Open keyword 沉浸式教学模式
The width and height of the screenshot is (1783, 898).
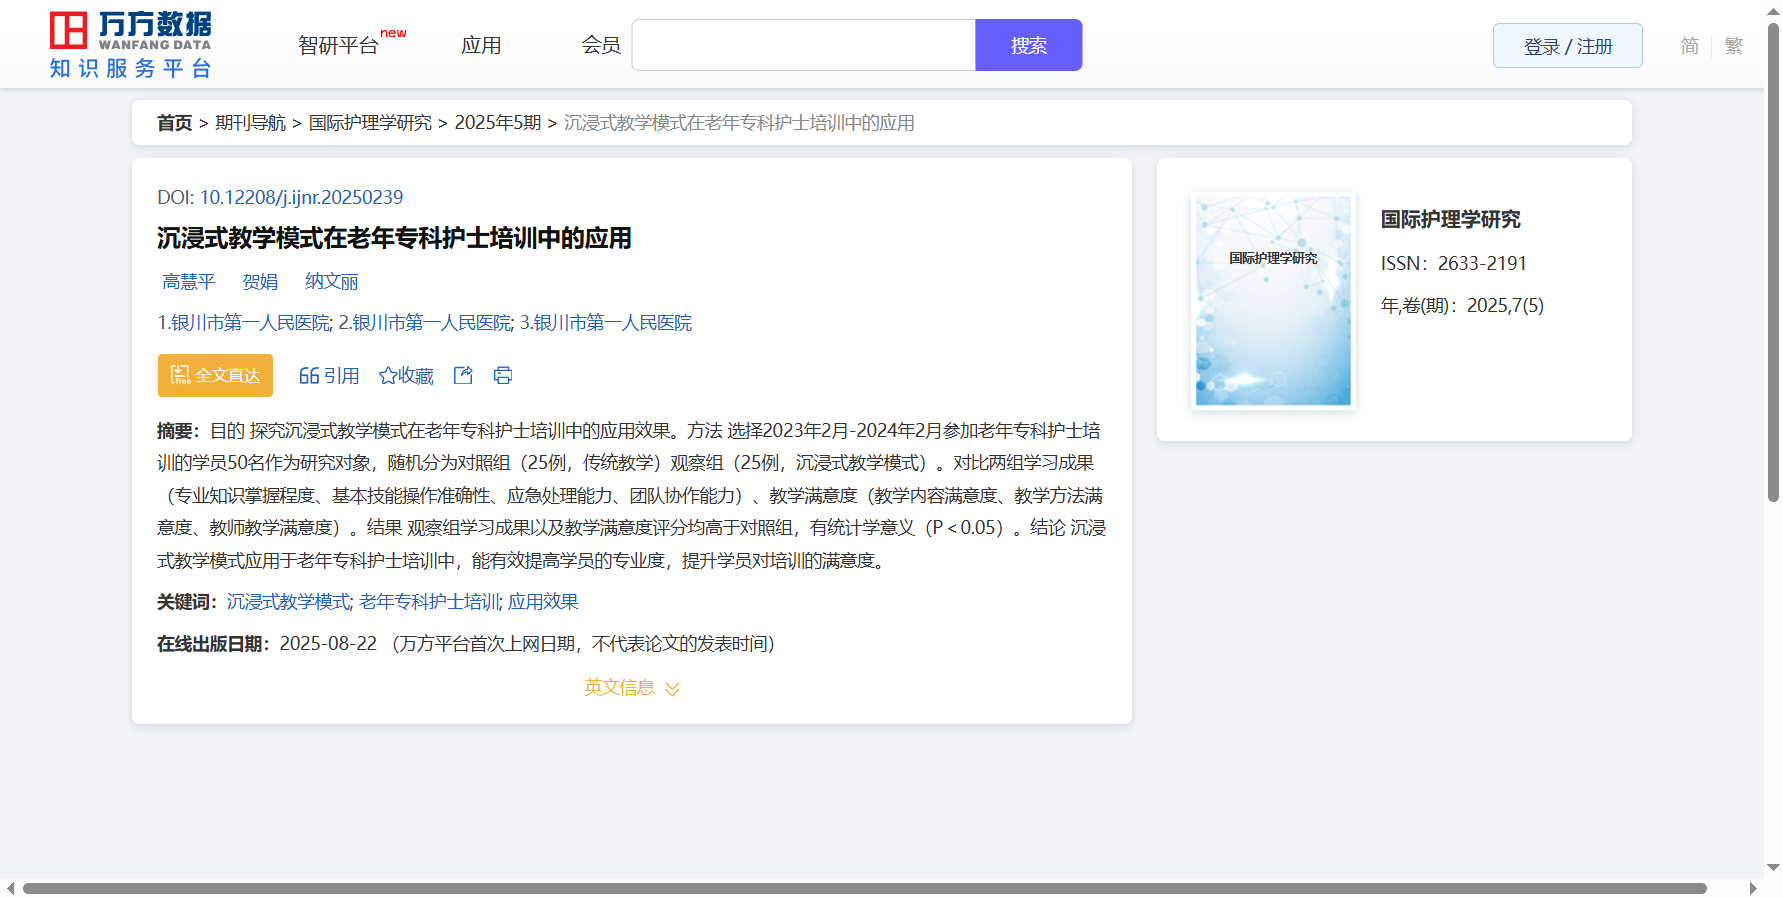pos(288,602)
